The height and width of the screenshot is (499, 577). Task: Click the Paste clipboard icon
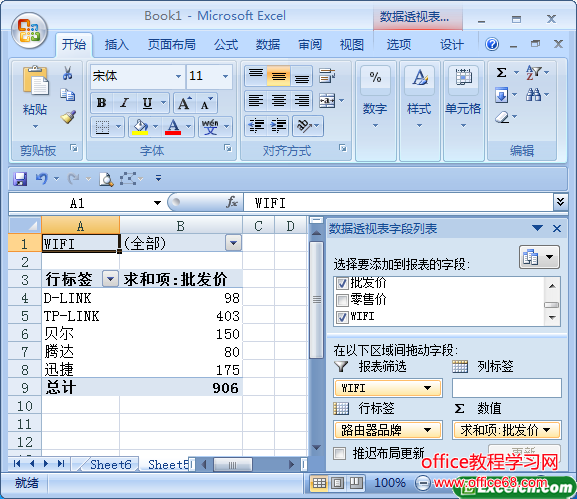[35, 80]
